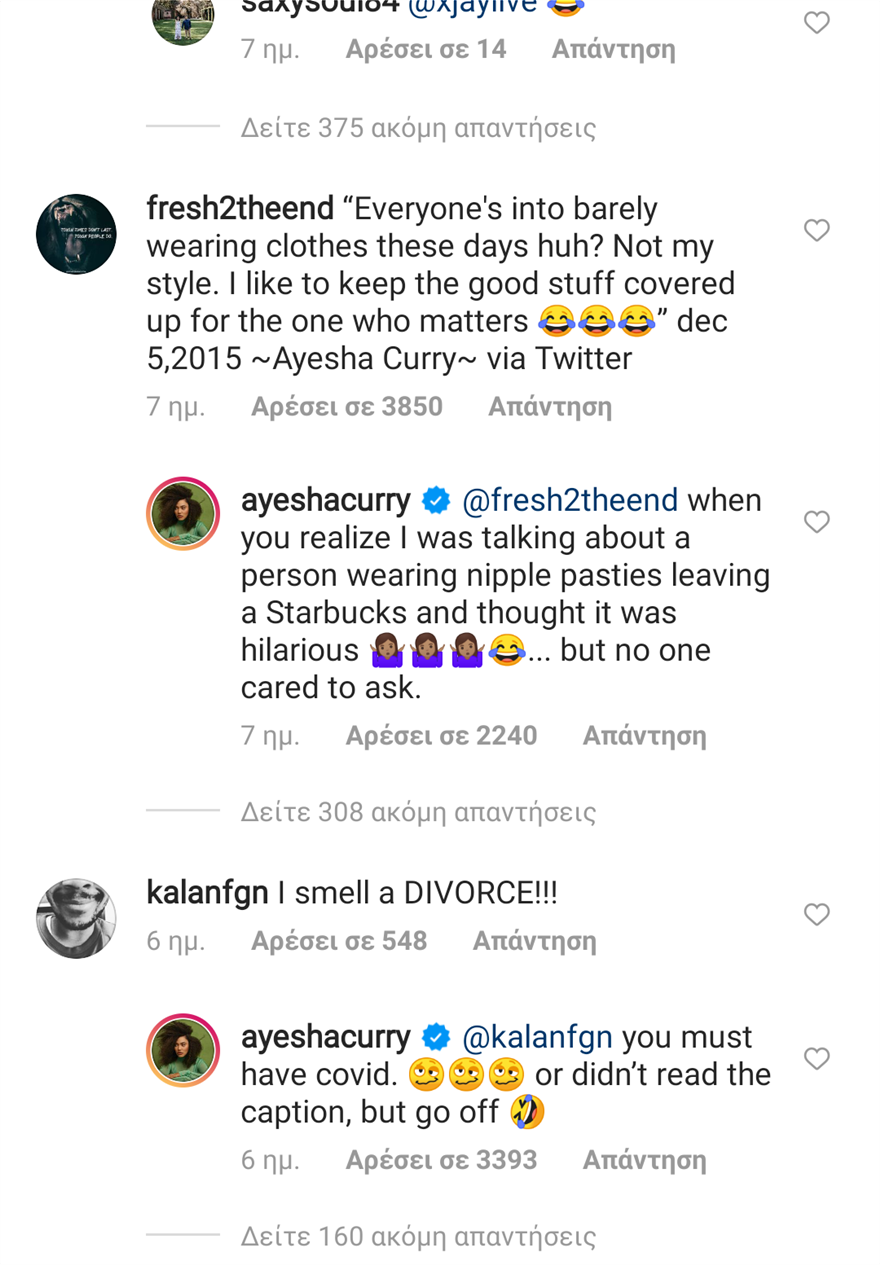Open the fresh2theend username
880x1265 pixels.
[x=240, y=209]
